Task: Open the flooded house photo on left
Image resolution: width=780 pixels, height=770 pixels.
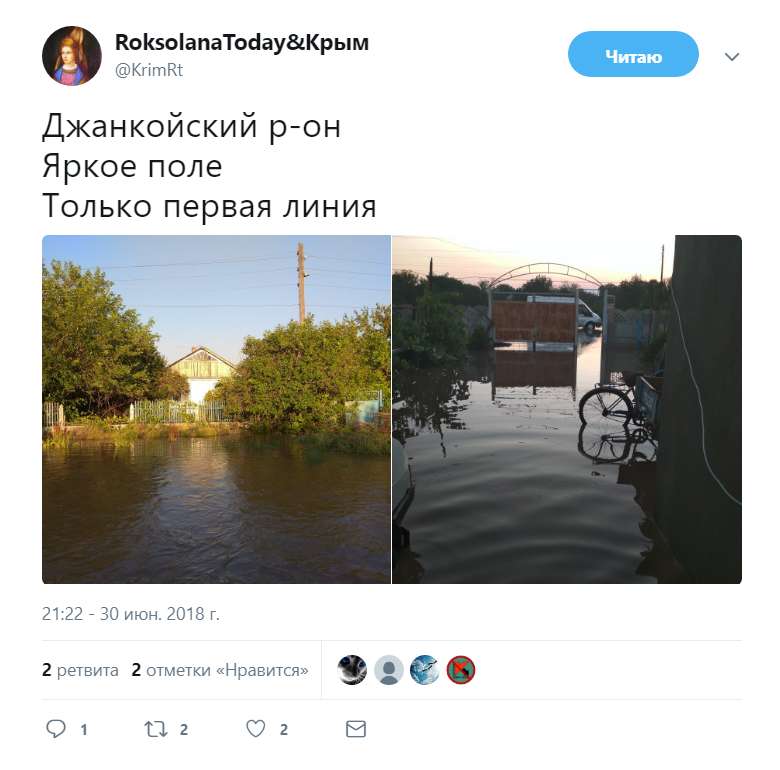Action: (x=216, y=409)
